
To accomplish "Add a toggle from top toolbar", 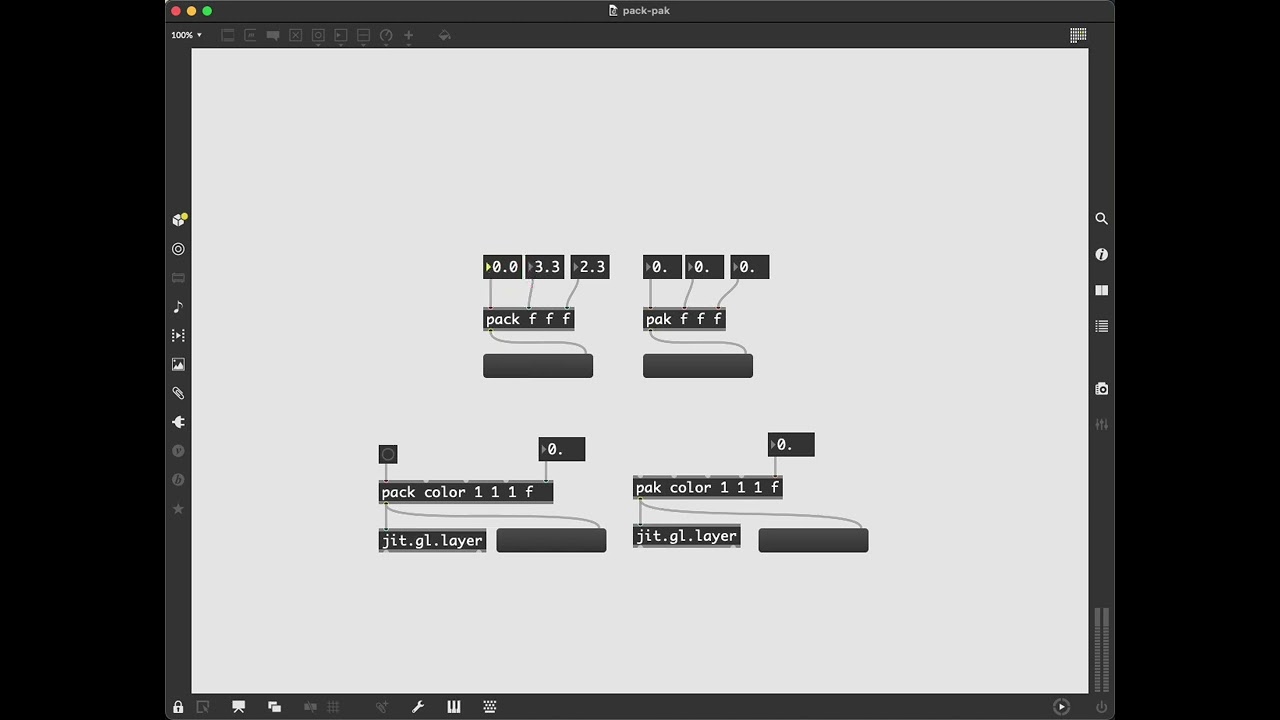I will point(296,35).
